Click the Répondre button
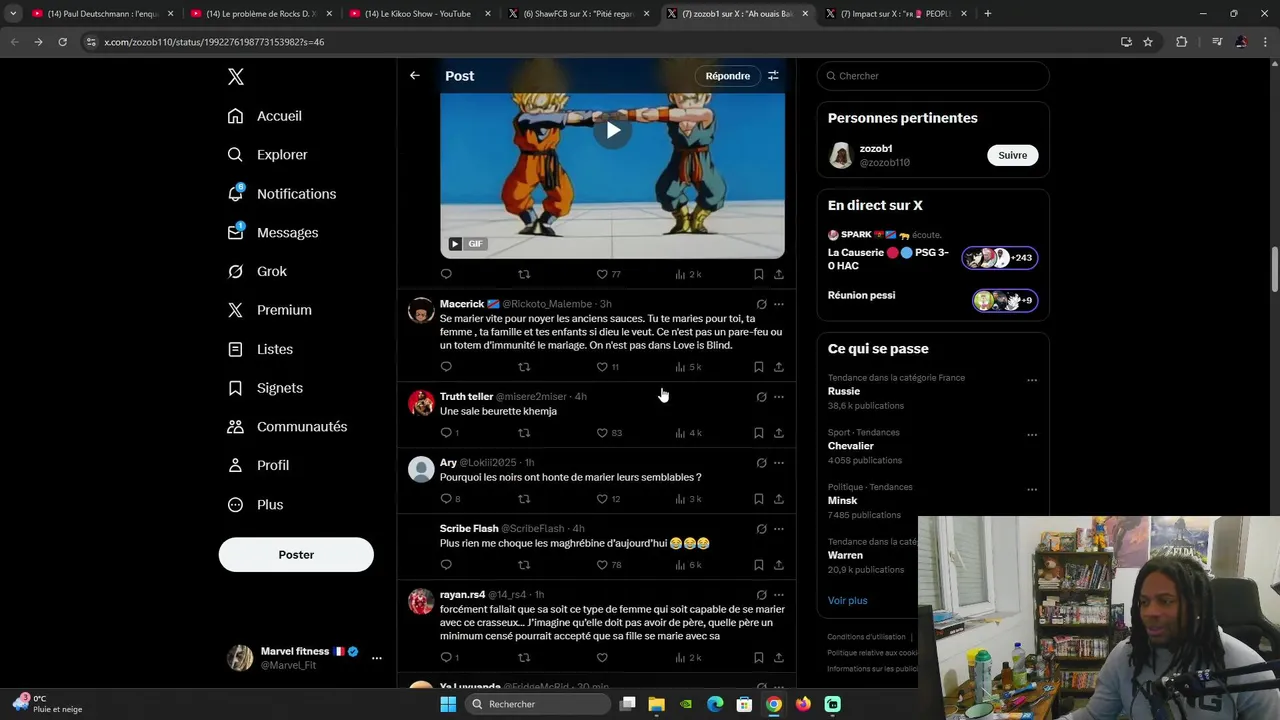The height and width of the screenshot is (720, 1280). click(728, 76)
